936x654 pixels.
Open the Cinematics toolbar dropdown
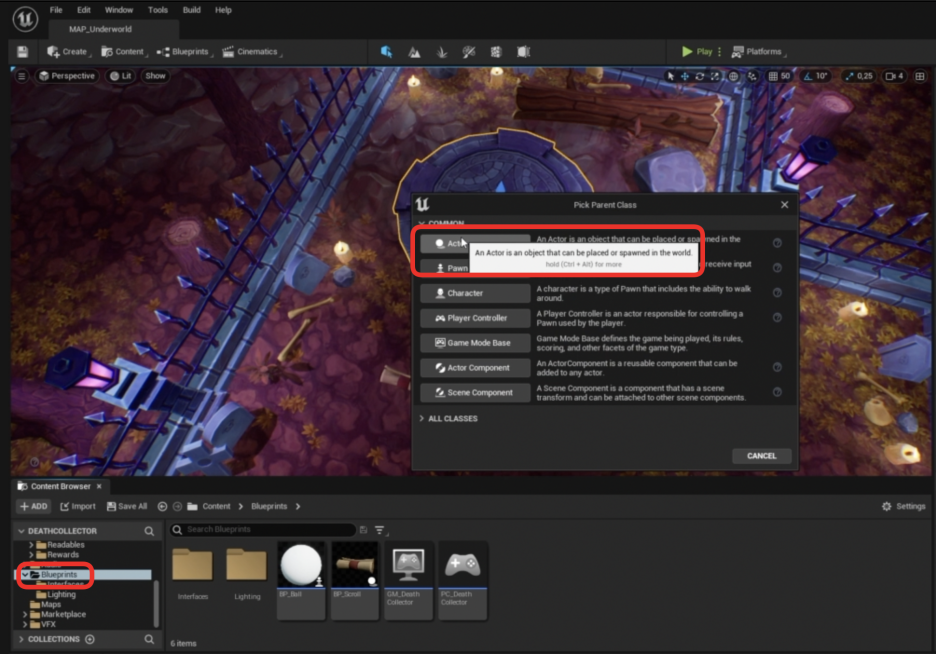pyautogui.click(x=251, y=52)
